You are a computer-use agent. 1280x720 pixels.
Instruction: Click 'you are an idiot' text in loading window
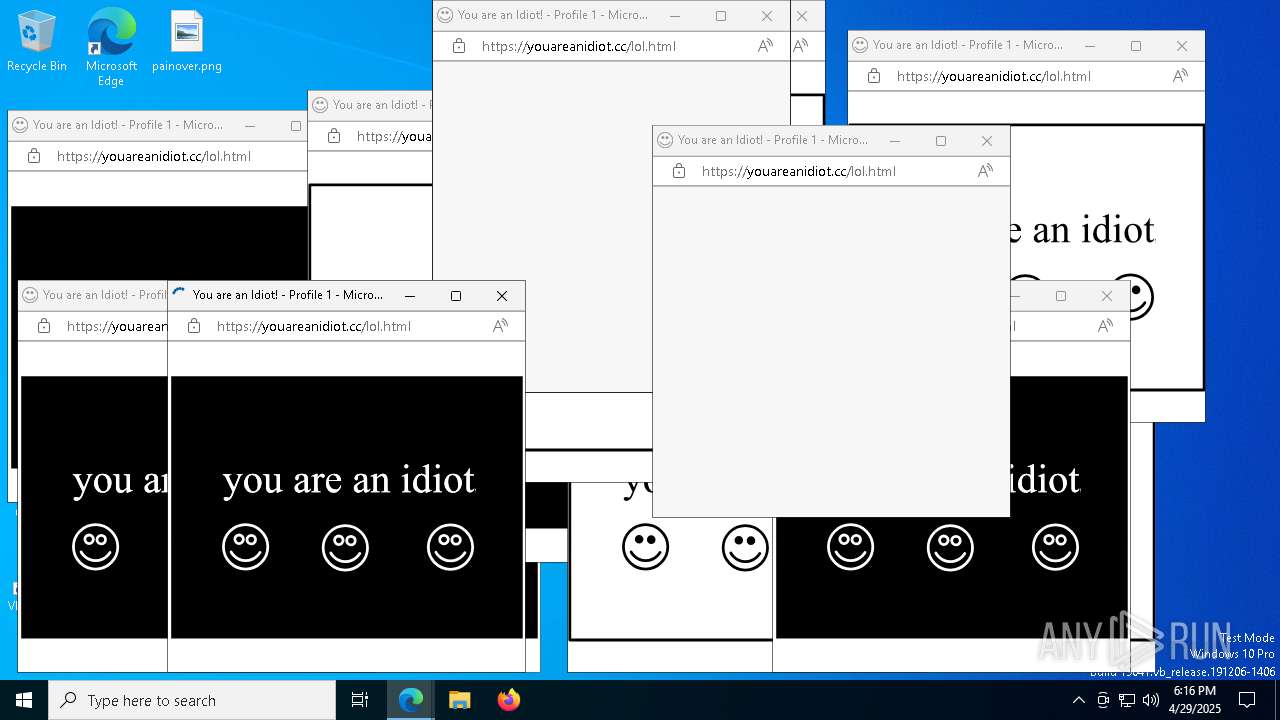coord(349,480)
